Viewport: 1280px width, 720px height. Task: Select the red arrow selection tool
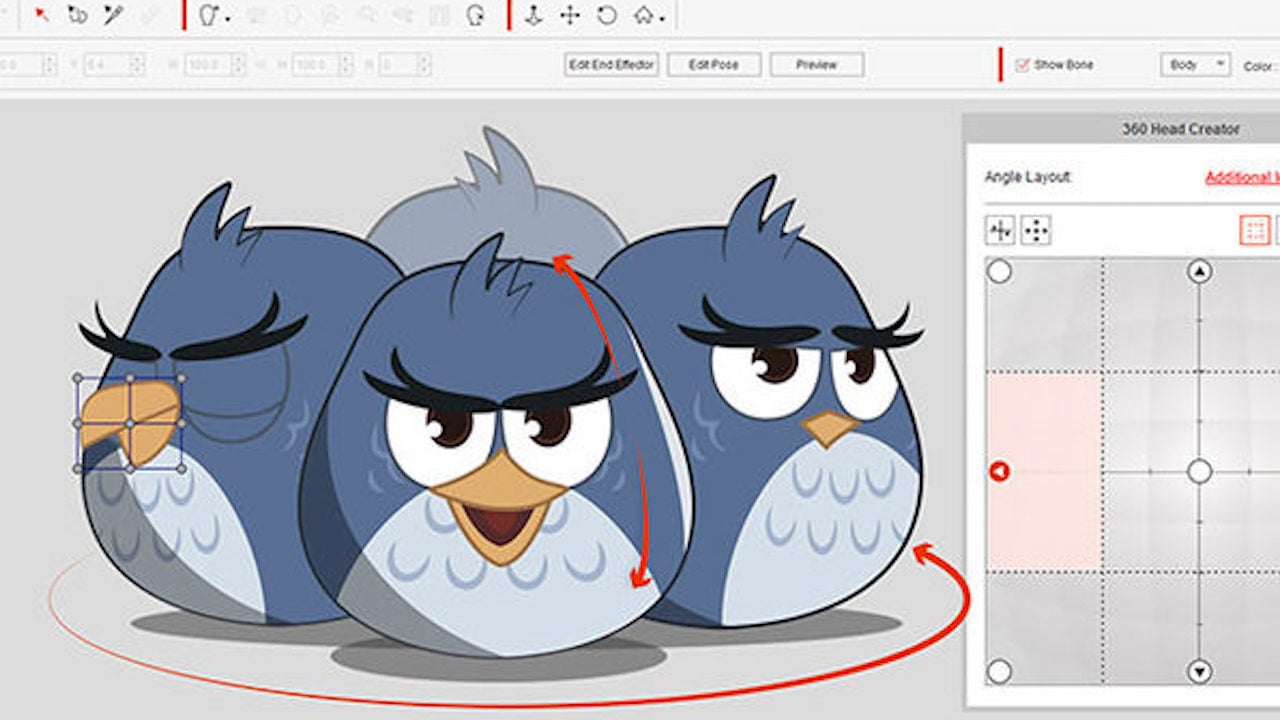(x=42, y=15)
